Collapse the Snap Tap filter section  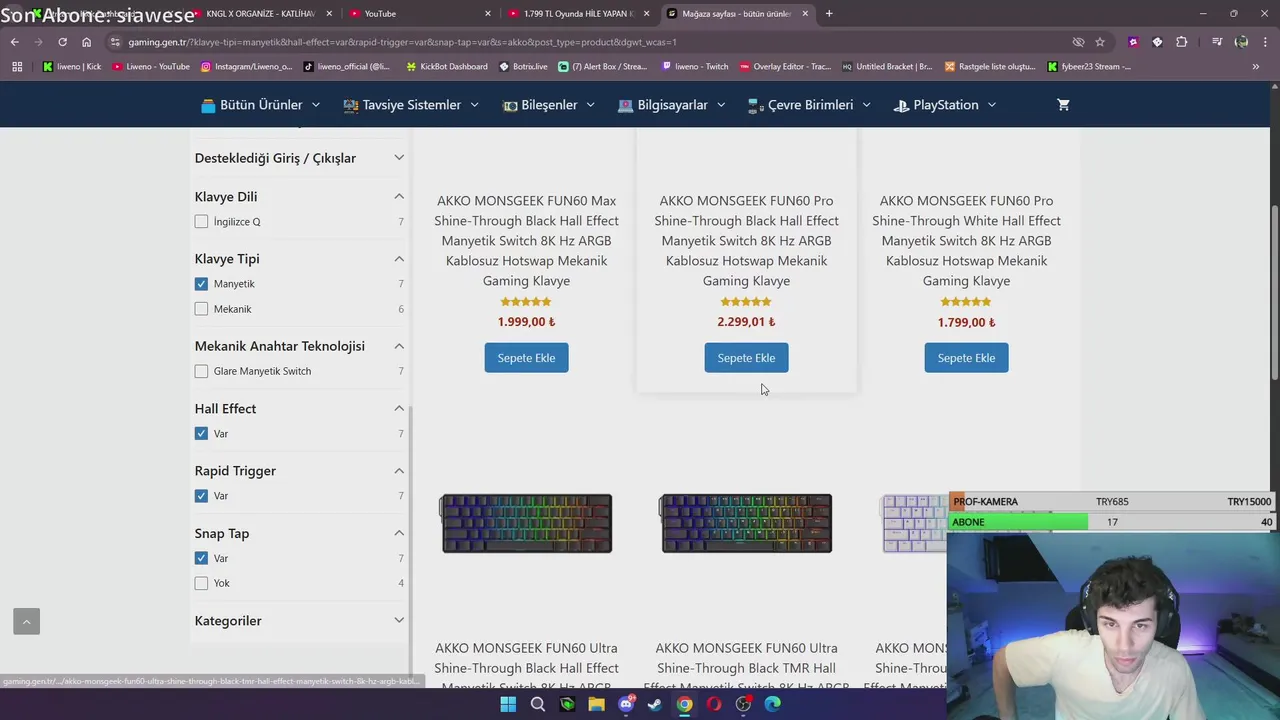[x=399, y=533]
